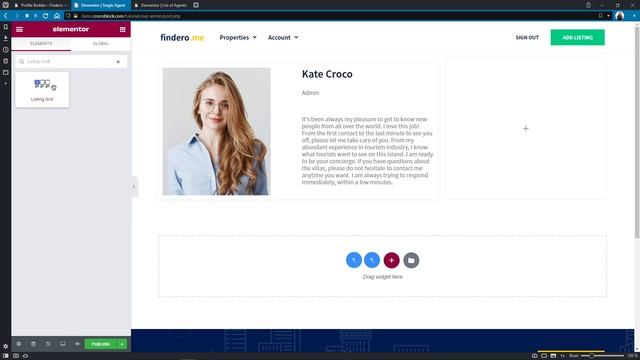Screen dimensions: 640x360
Task: Click the Sign Out link
Action: pyautogui.click(x=527, y=38)
